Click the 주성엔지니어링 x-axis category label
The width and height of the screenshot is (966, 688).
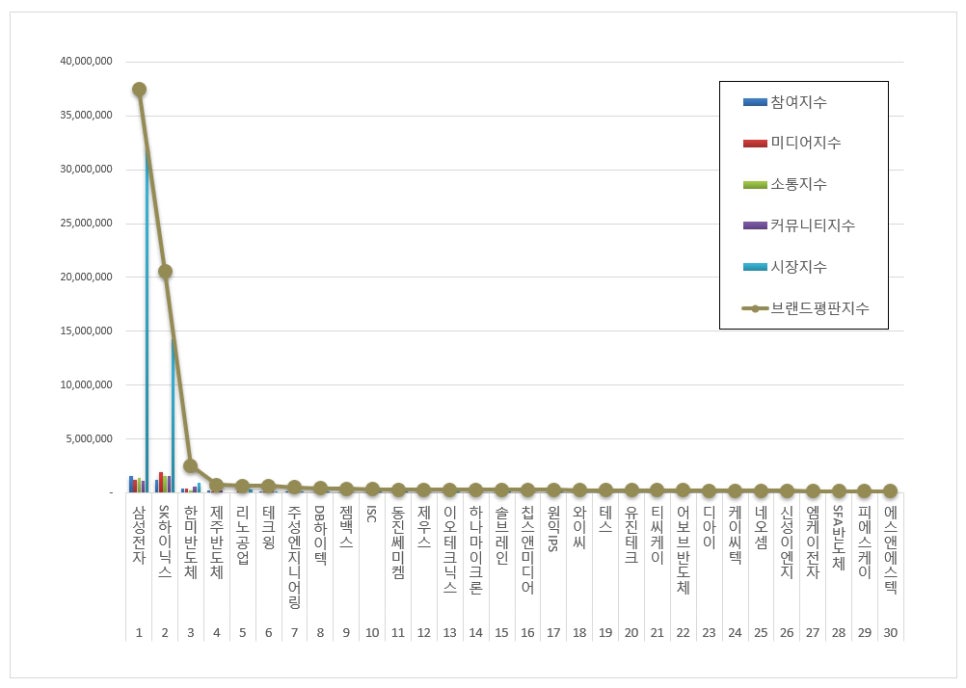coord(294,557)
